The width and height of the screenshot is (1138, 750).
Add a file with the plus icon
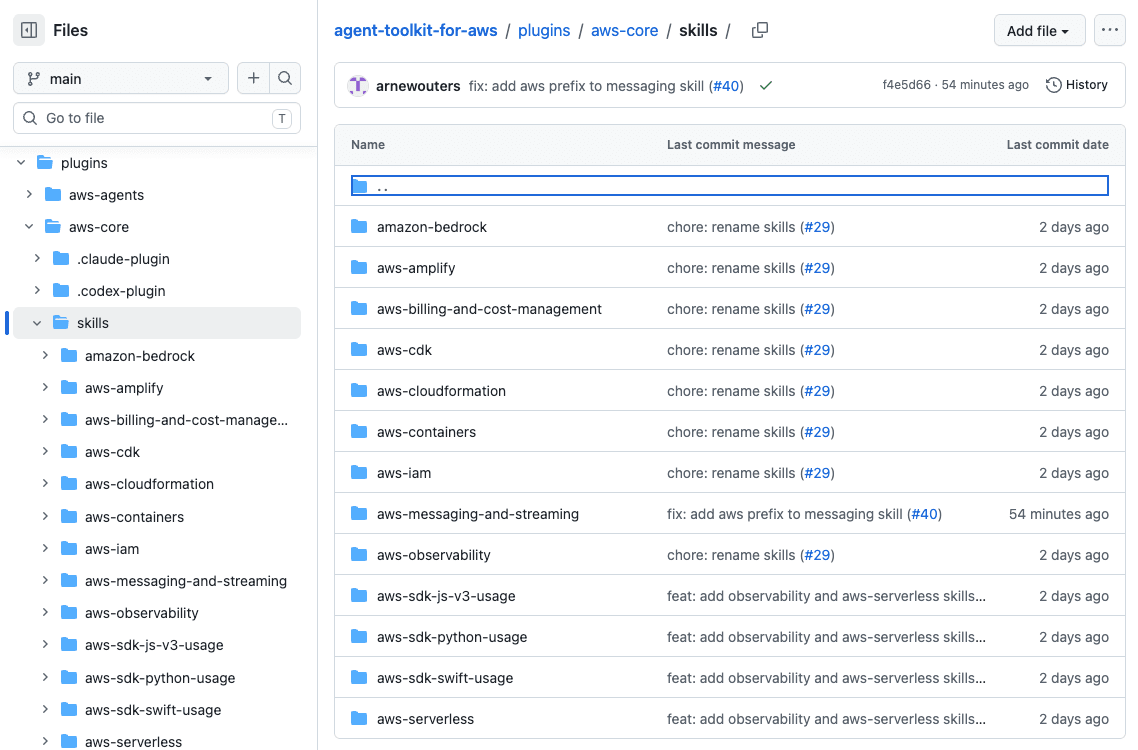[x=253, y=78]
